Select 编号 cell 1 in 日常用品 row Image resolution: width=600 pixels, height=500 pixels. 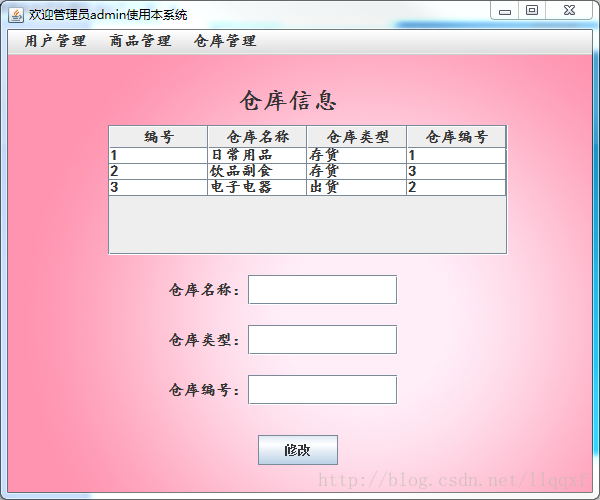[x=158, y=155]
